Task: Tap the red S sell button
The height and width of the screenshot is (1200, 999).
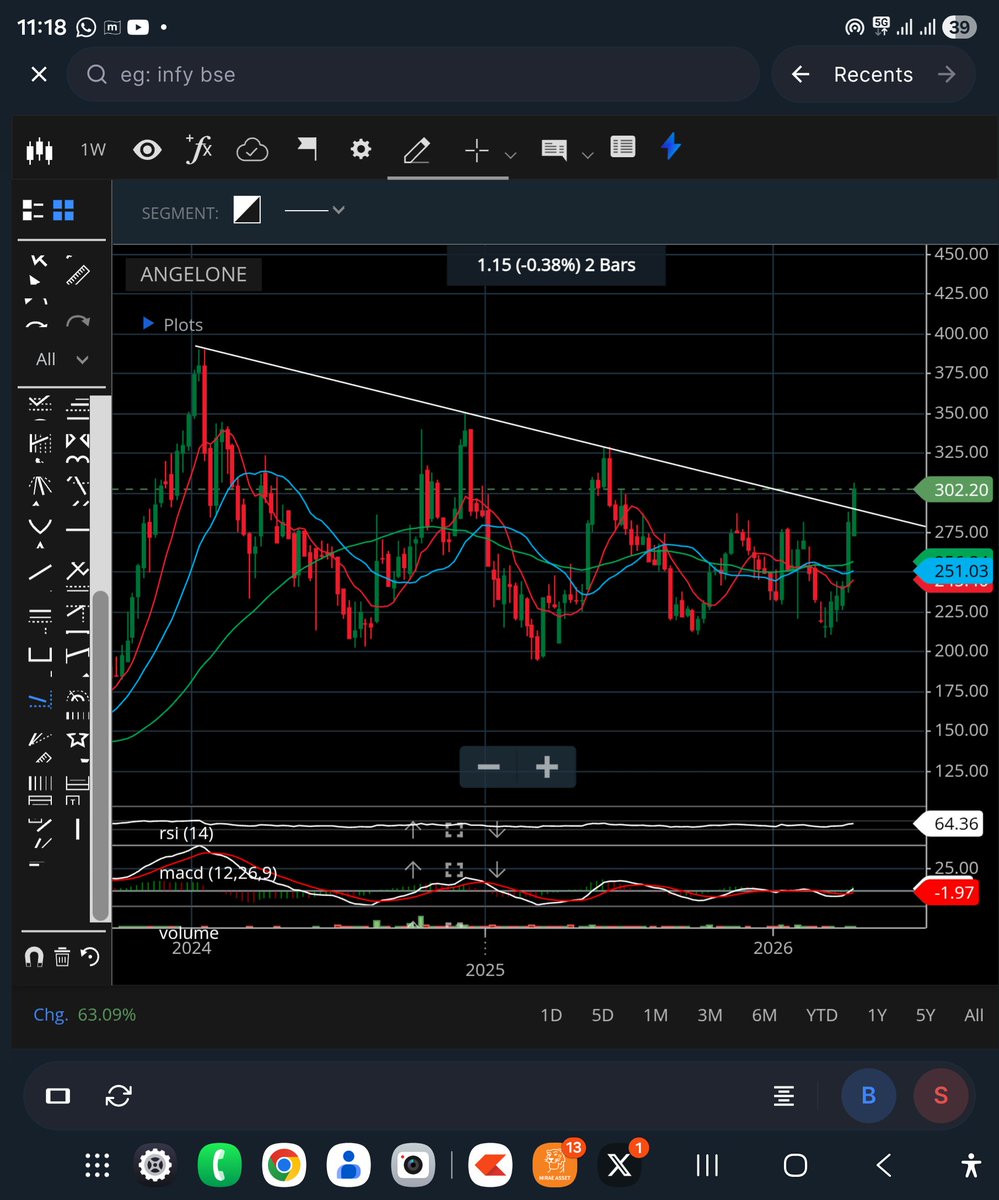Action: coord(941,1095)
